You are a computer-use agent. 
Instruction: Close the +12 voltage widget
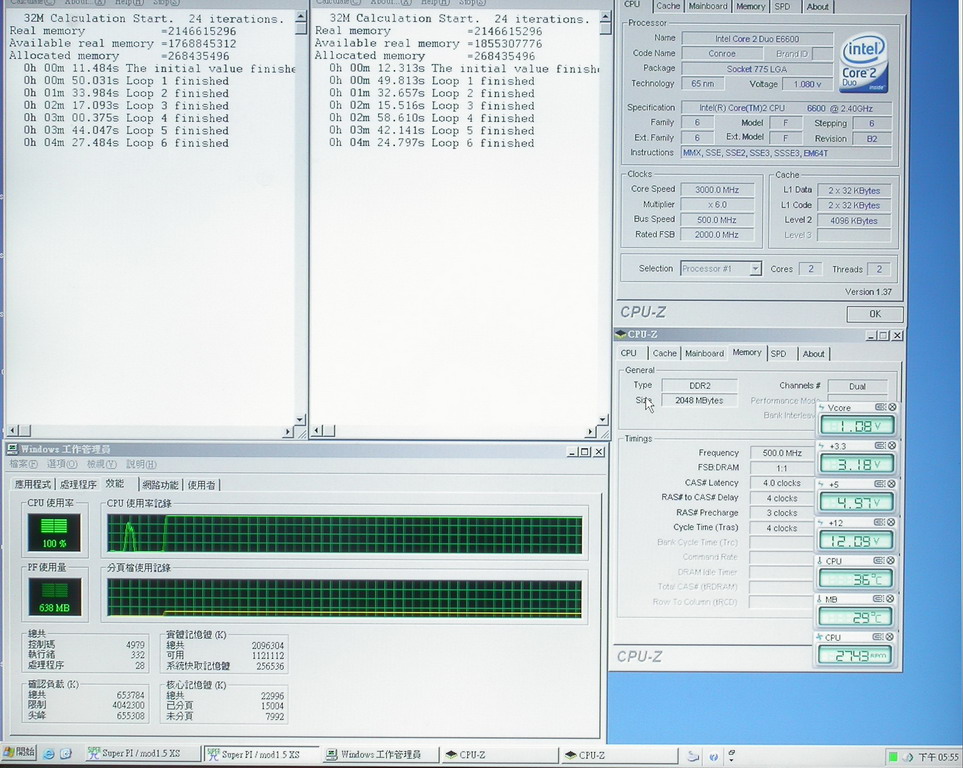(x=892, y=522)
